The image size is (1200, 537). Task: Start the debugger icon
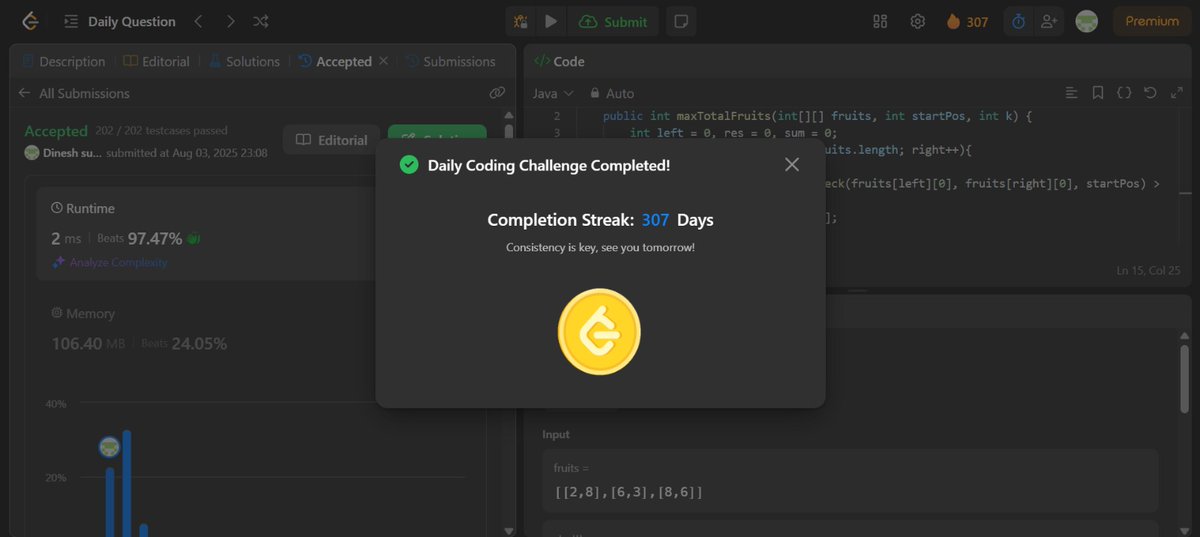pos(521,21)
